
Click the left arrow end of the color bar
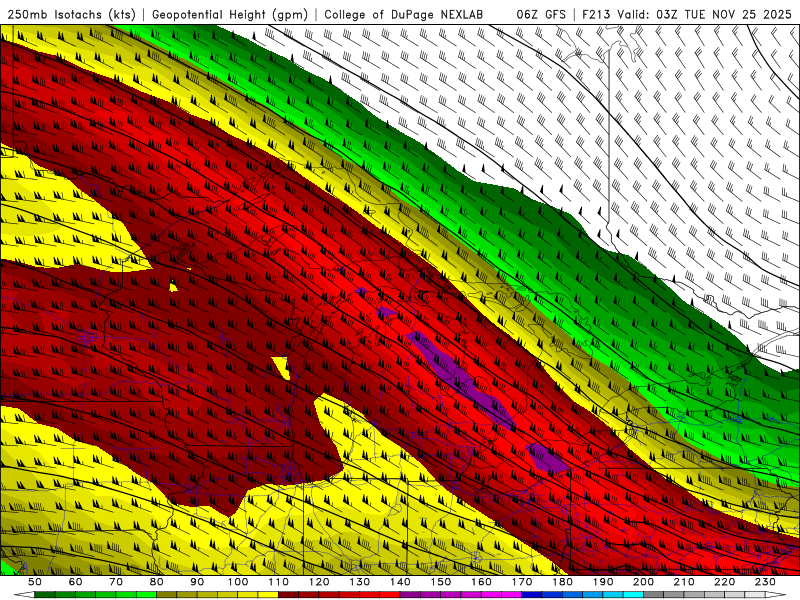point(24,595)
